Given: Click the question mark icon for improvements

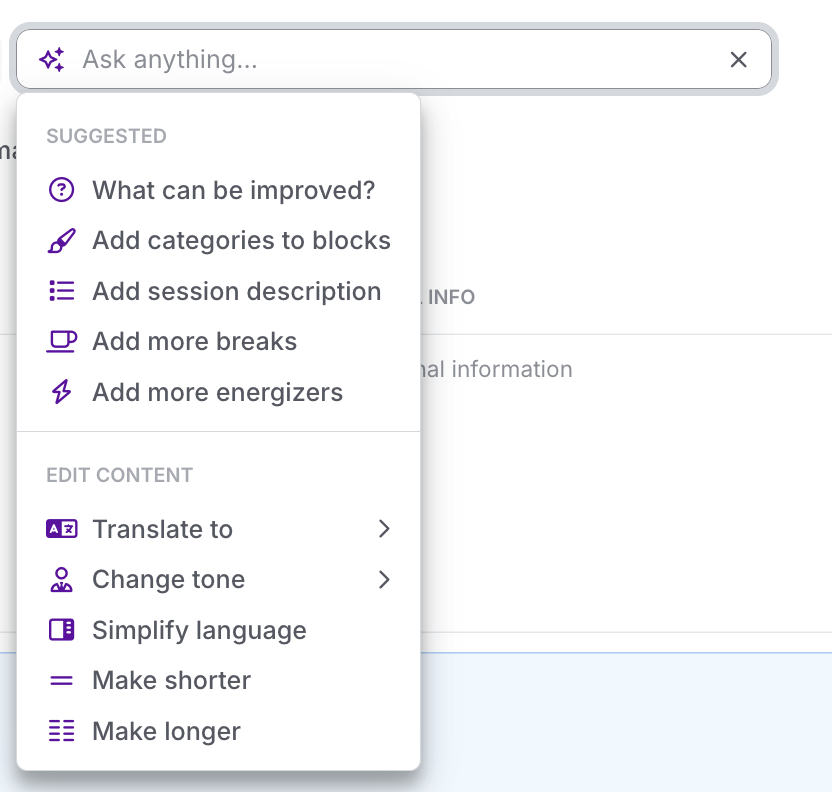Looking at the screenshot, I should [x=62, y=190].
